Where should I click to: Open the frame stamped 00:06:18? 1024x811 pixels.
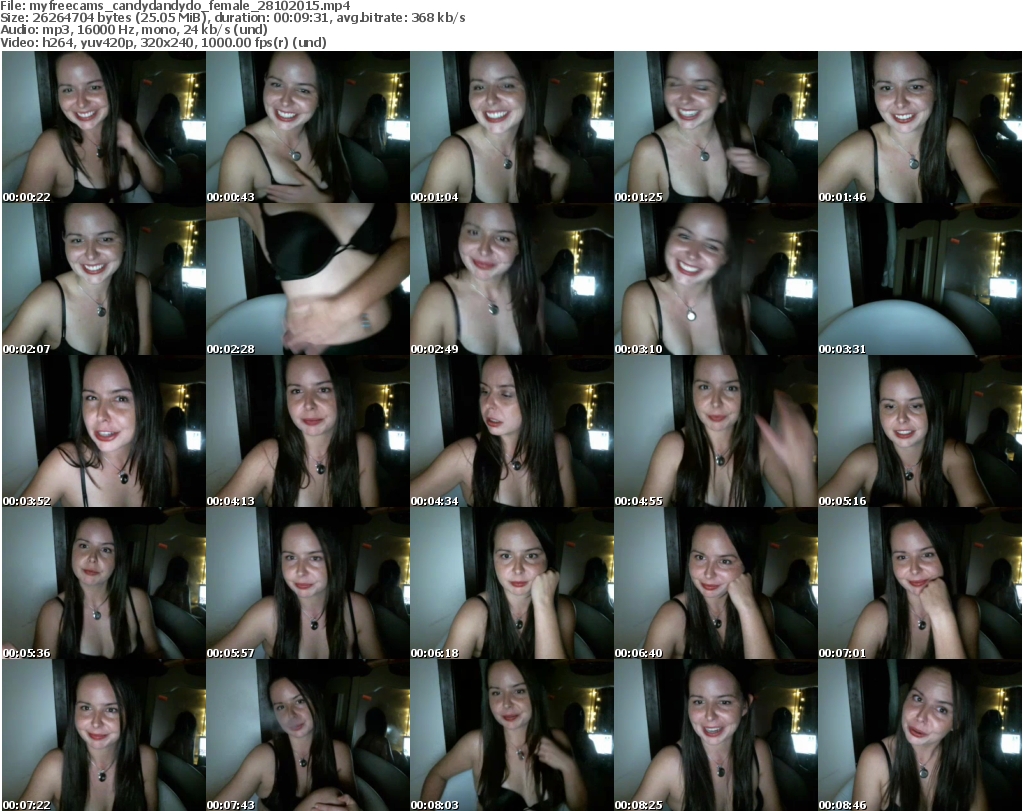coord(511,584)
